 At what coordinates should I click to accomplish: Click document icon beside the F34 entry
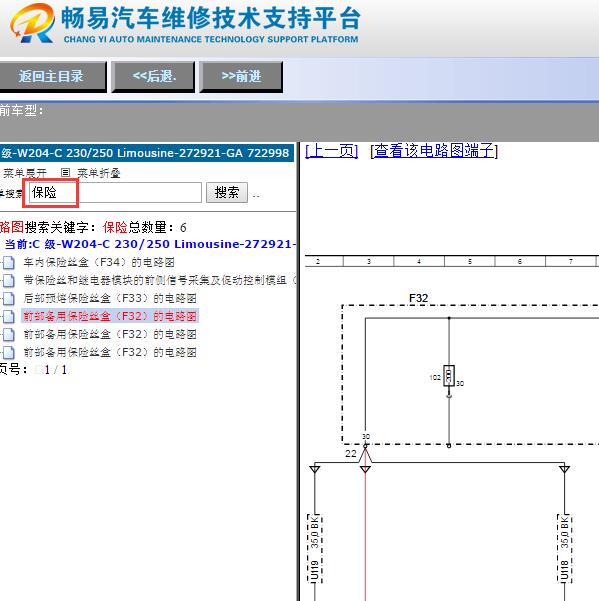click(8, 263)
